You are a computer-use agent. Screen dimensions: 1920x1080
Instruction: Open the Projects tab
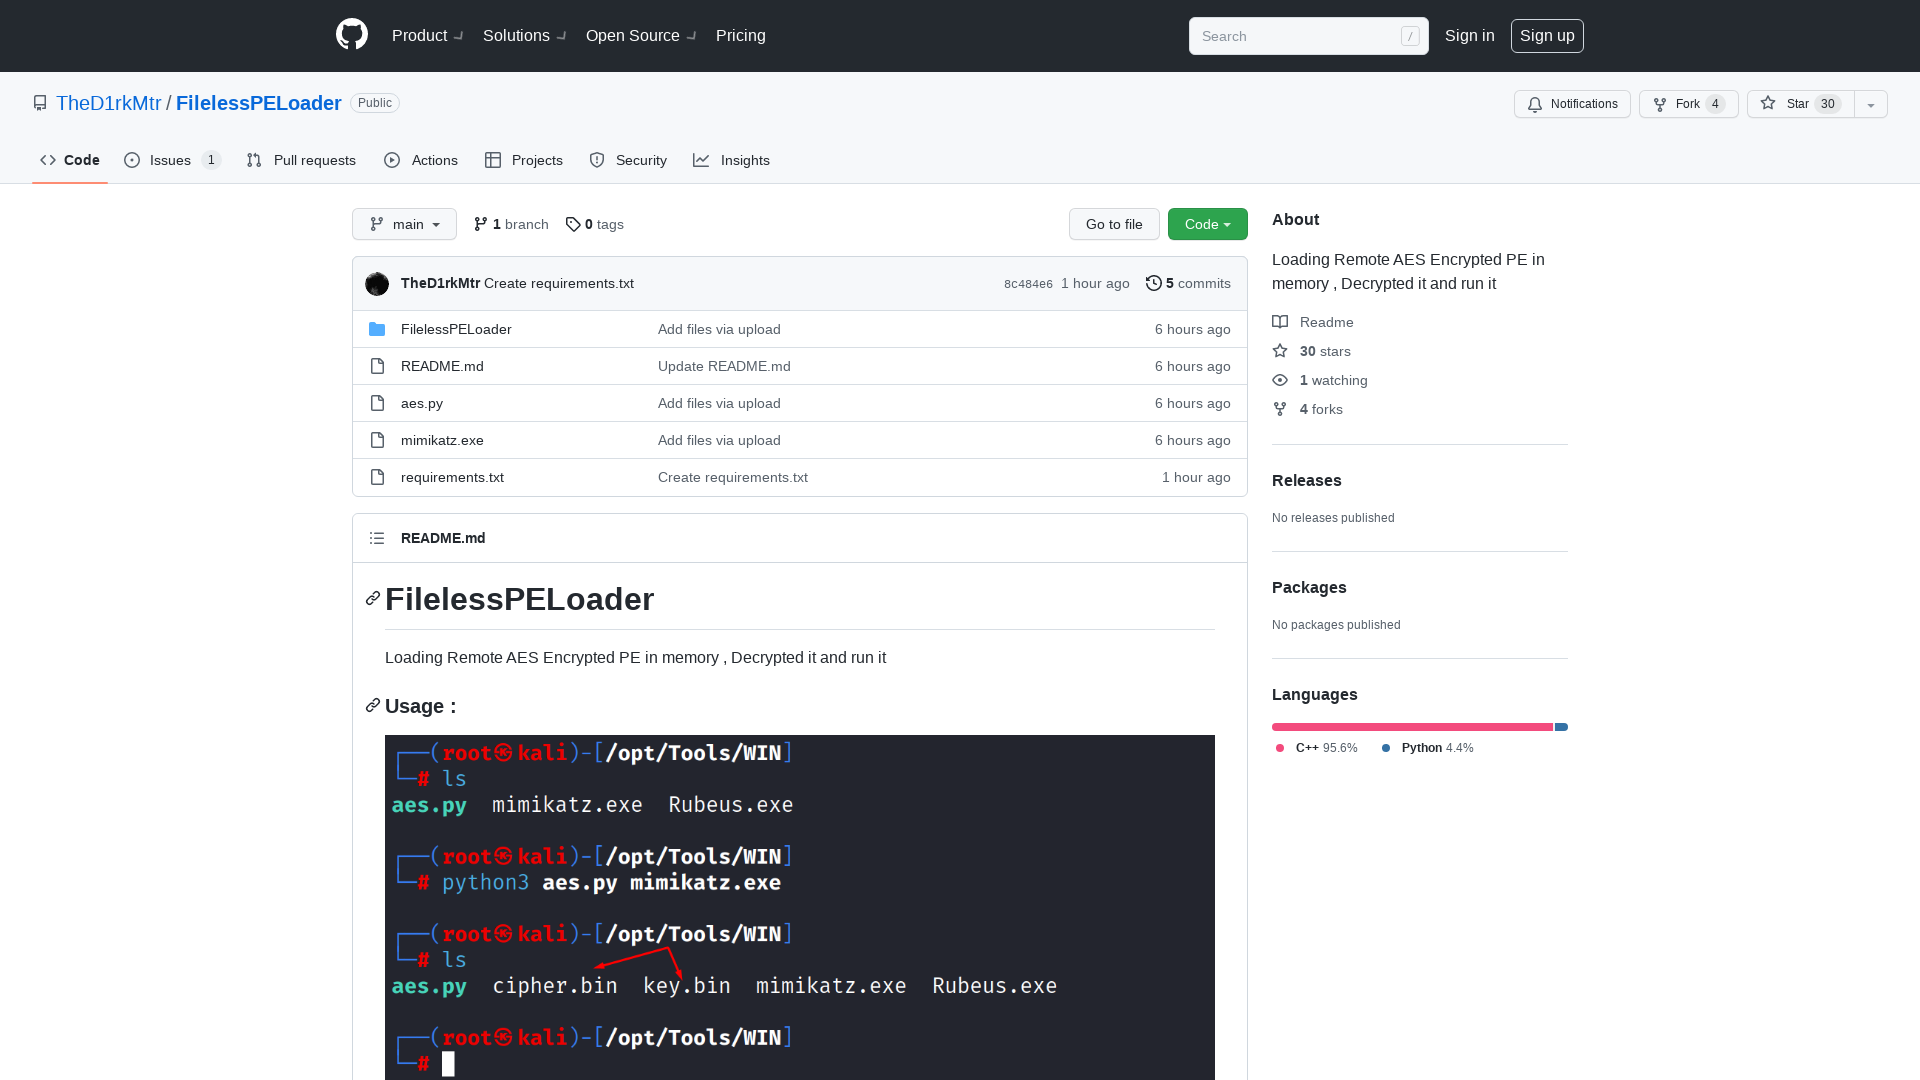point(524,160)
